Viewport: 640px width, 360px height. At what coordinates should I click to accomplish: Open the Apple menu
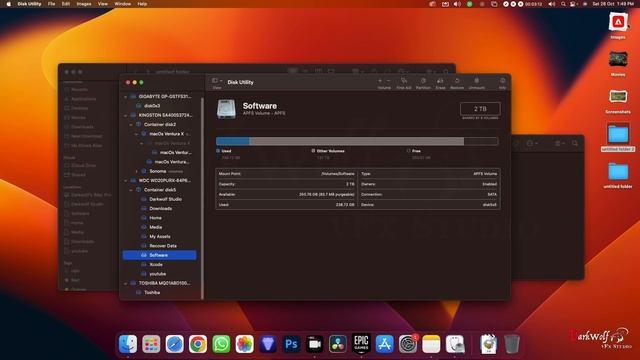(8, 4)
